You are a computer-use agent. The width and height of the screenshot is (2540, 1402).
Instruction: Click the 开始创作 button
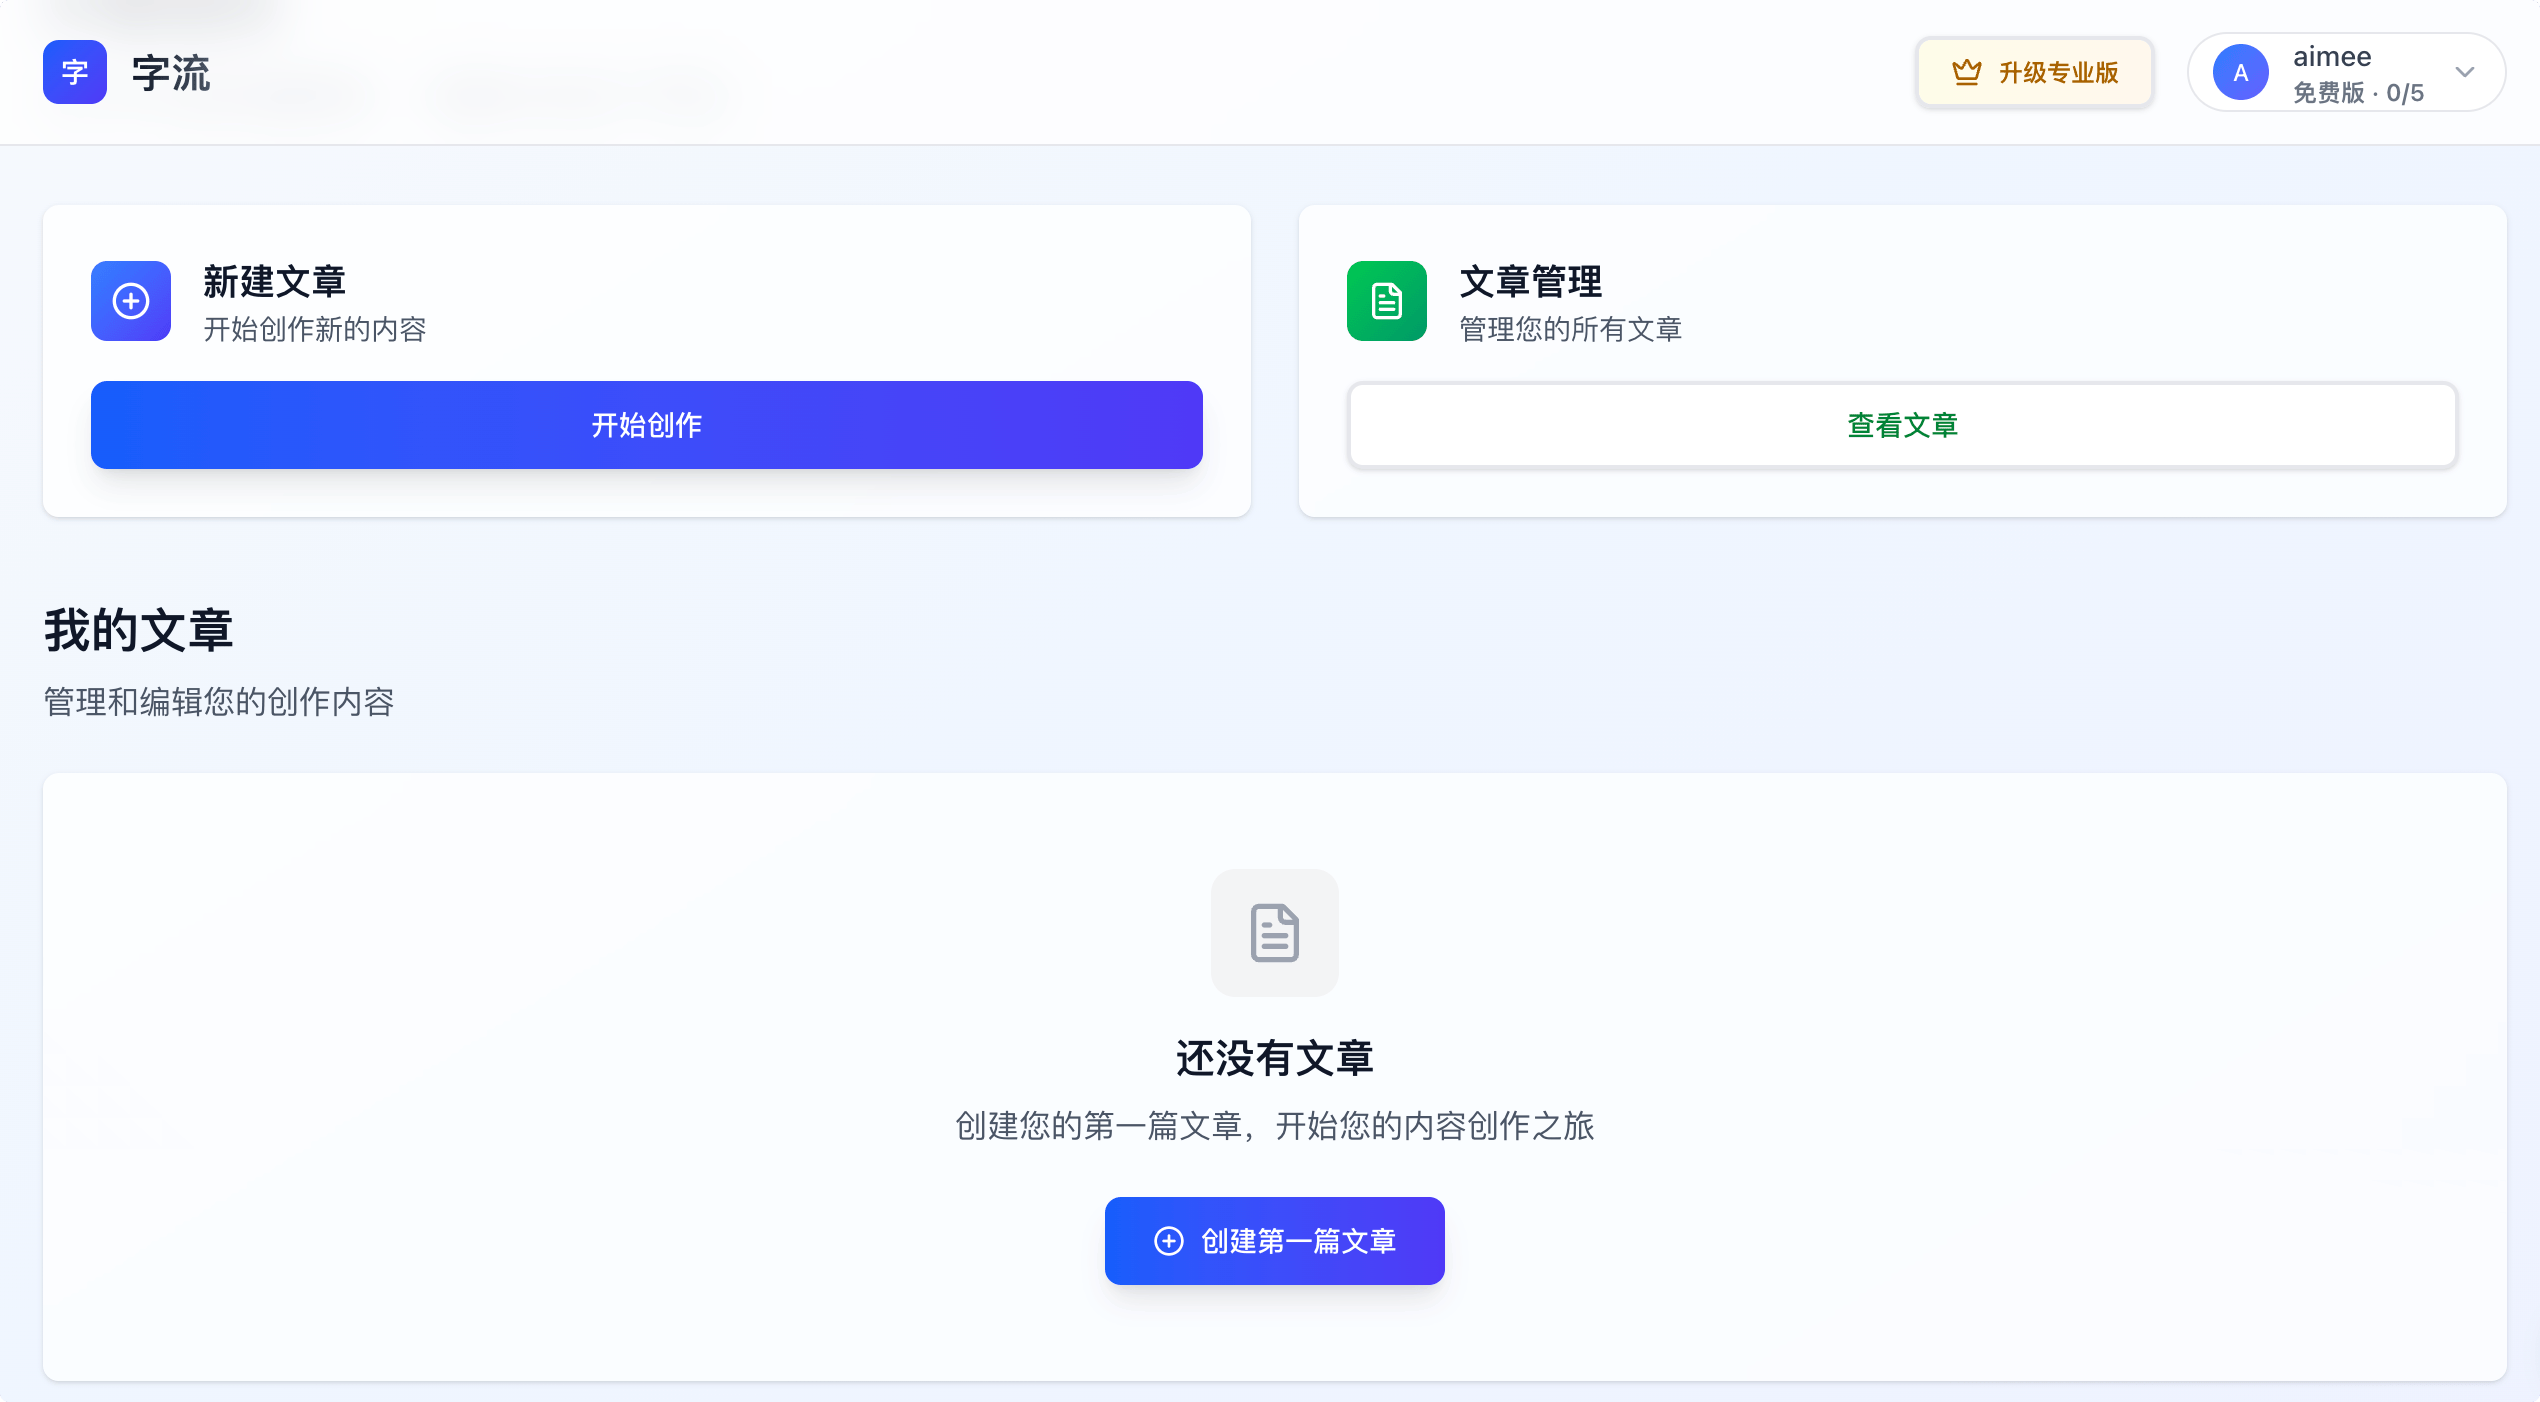point(646,425)
